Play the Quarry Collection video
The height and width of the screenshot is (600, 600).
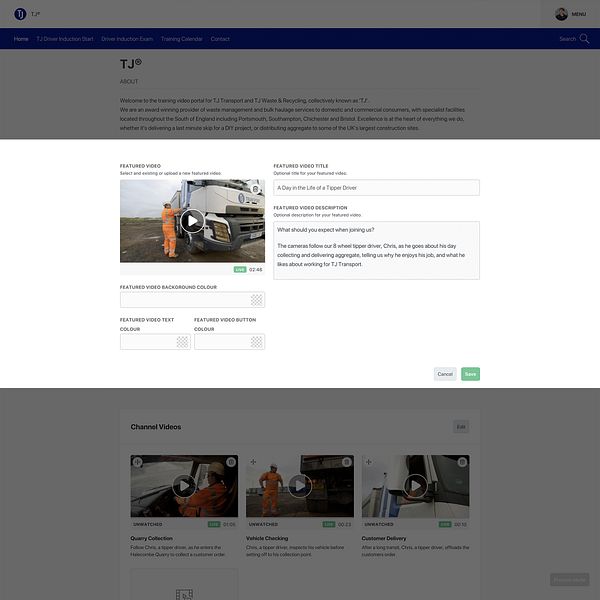pos(184,486)
